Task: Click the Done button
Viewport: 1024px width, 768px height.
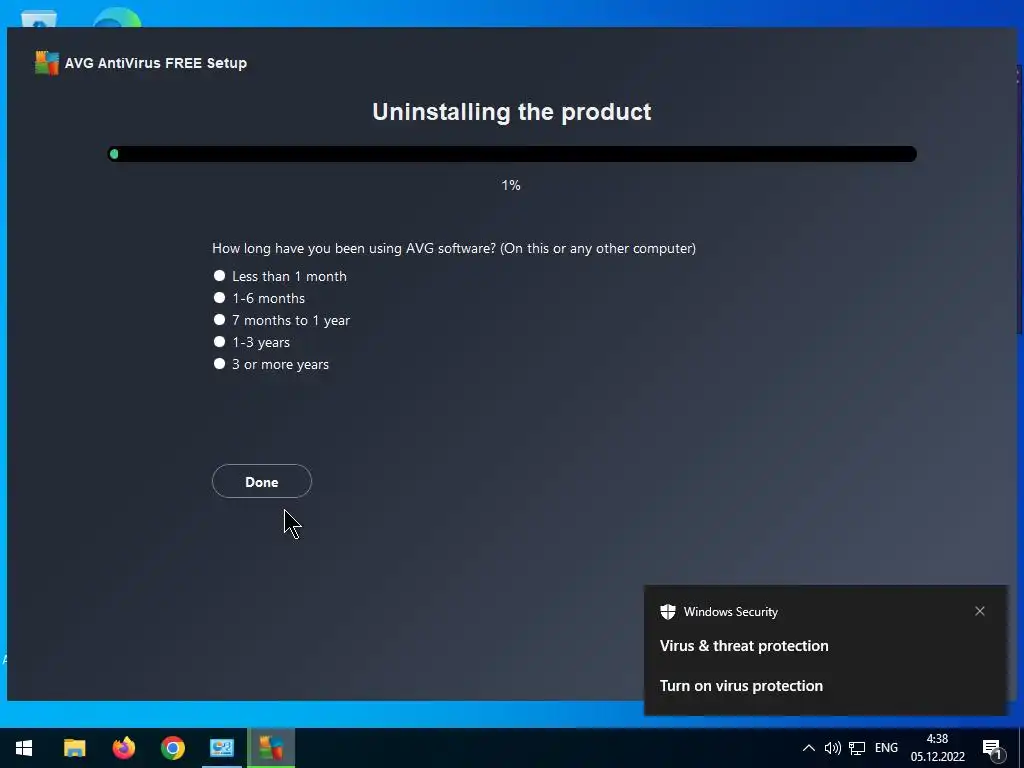Action: point(262,481)
